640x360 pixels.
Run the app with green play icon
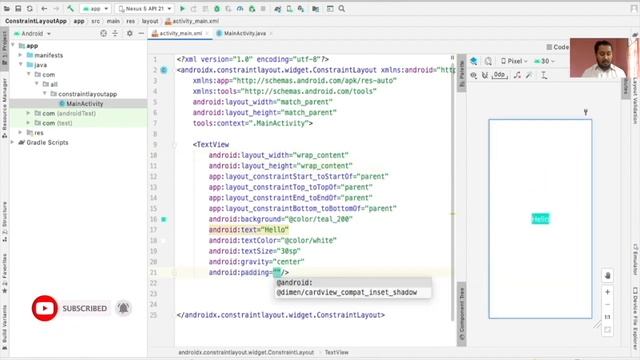click(x=182, y=9)
